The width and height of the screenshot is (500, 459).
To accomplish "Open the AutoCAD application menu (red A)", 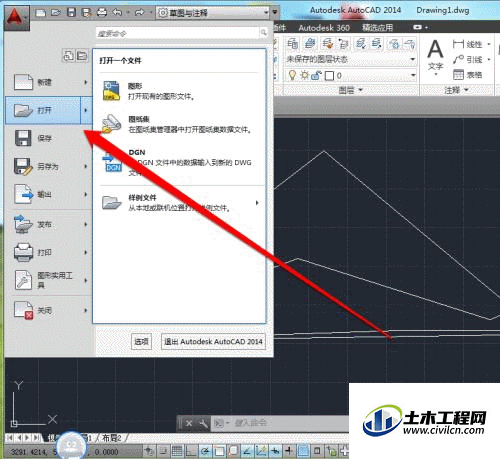I will coord(16,17).
